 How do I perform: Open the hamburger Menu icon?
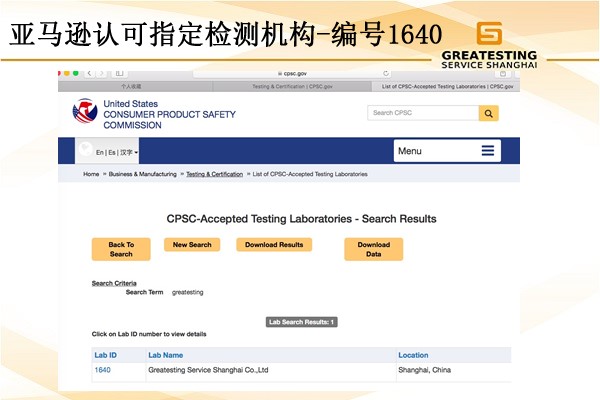coord(488,150)
